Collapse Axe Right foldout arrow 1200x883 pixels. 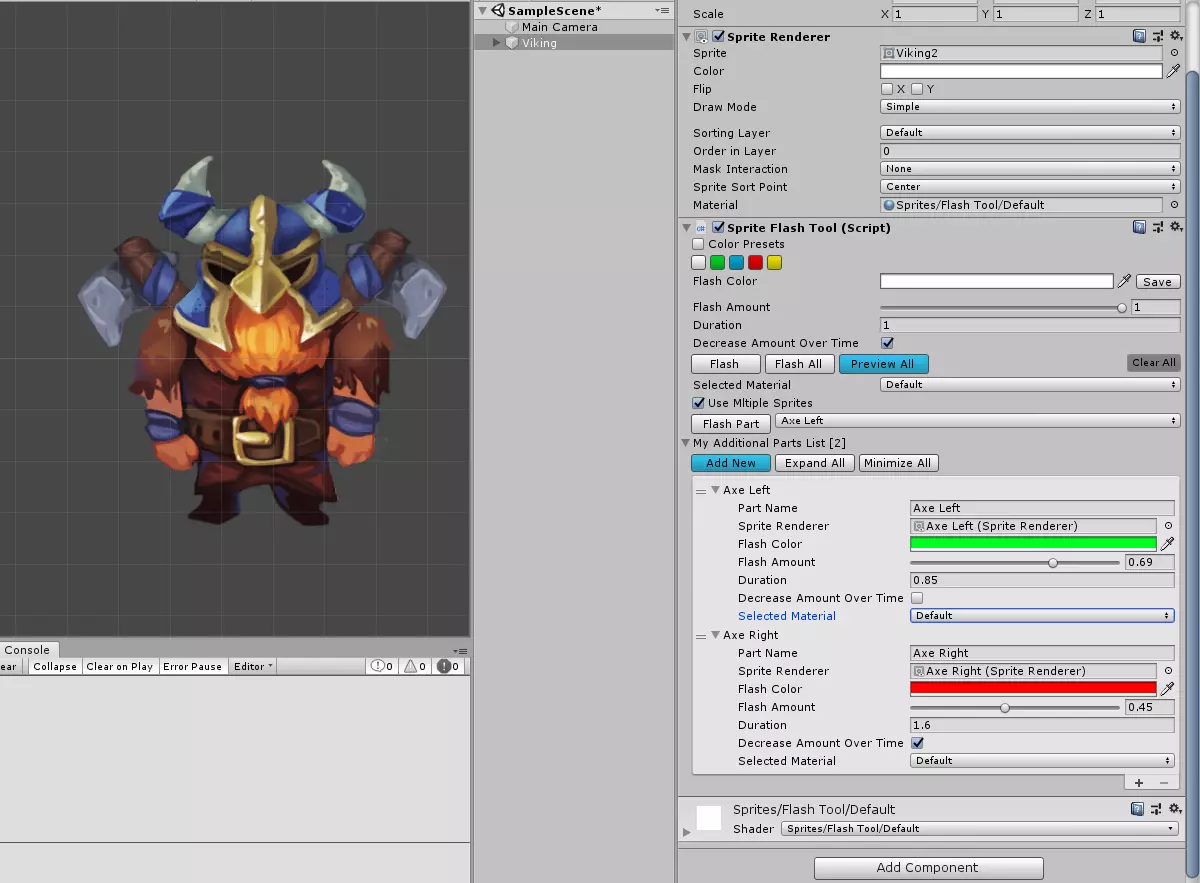coord(716,635)
